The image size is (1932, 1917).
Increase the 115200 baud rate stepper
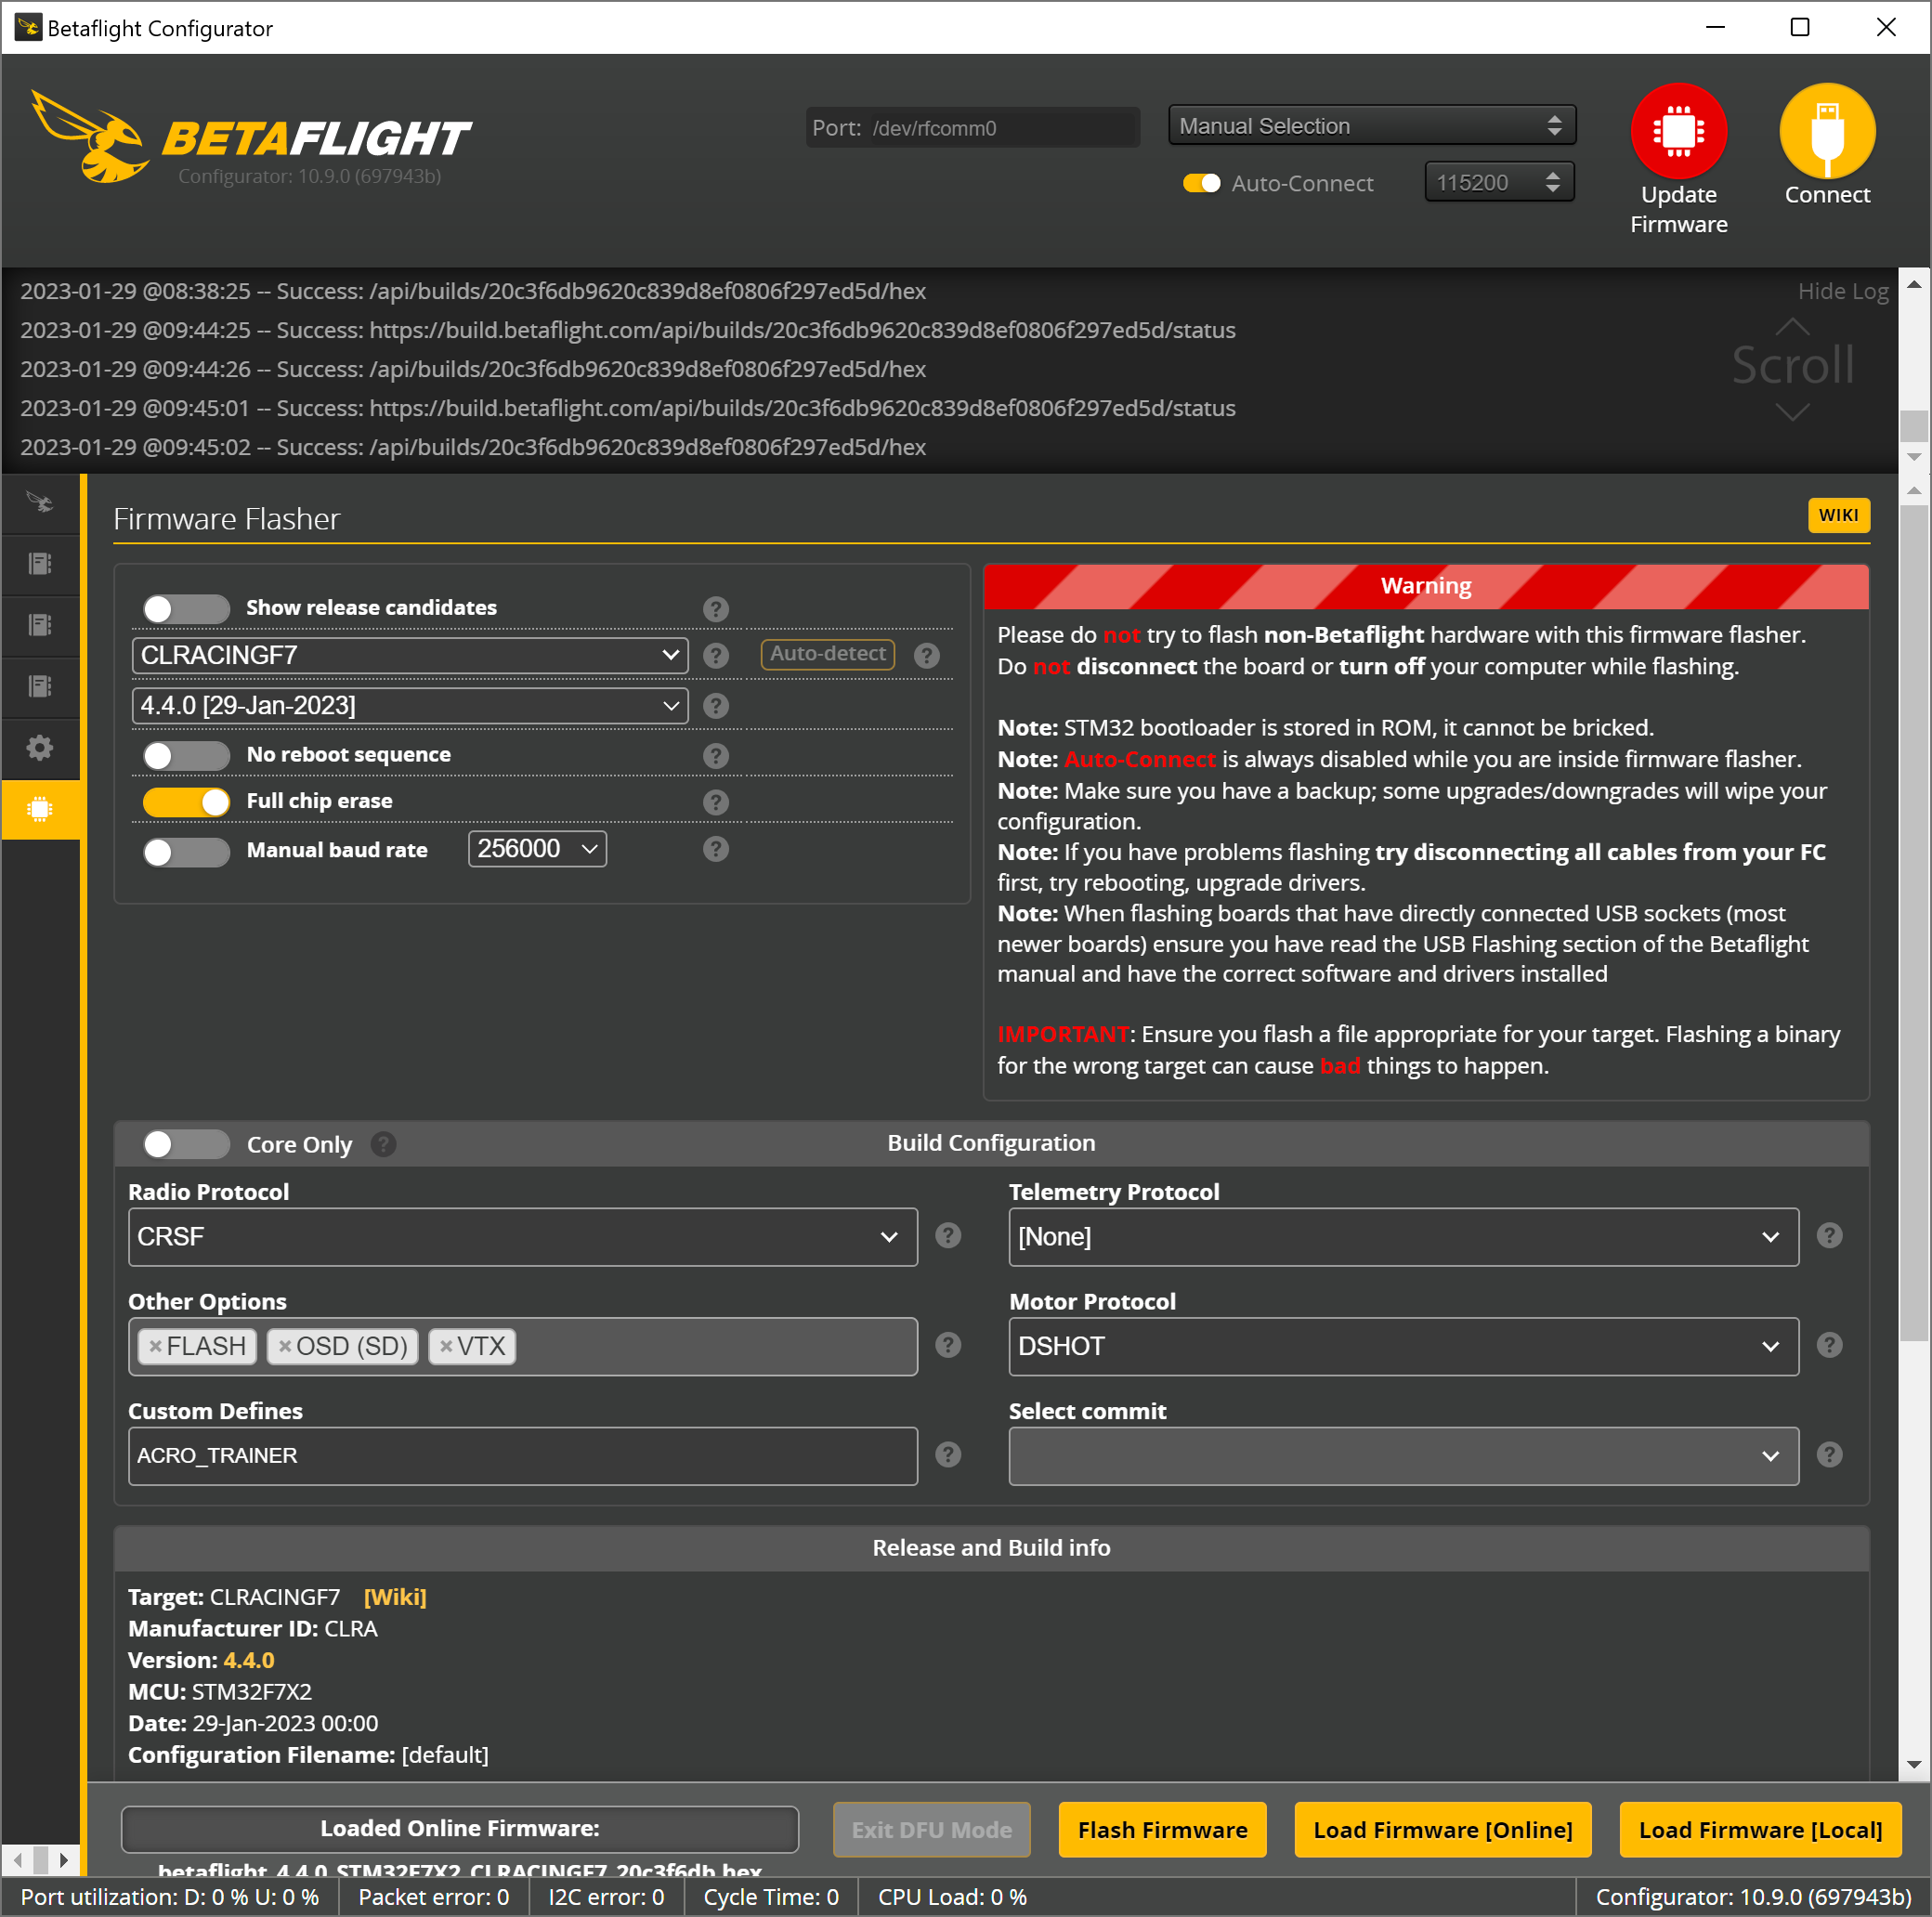coord(1552,175)
